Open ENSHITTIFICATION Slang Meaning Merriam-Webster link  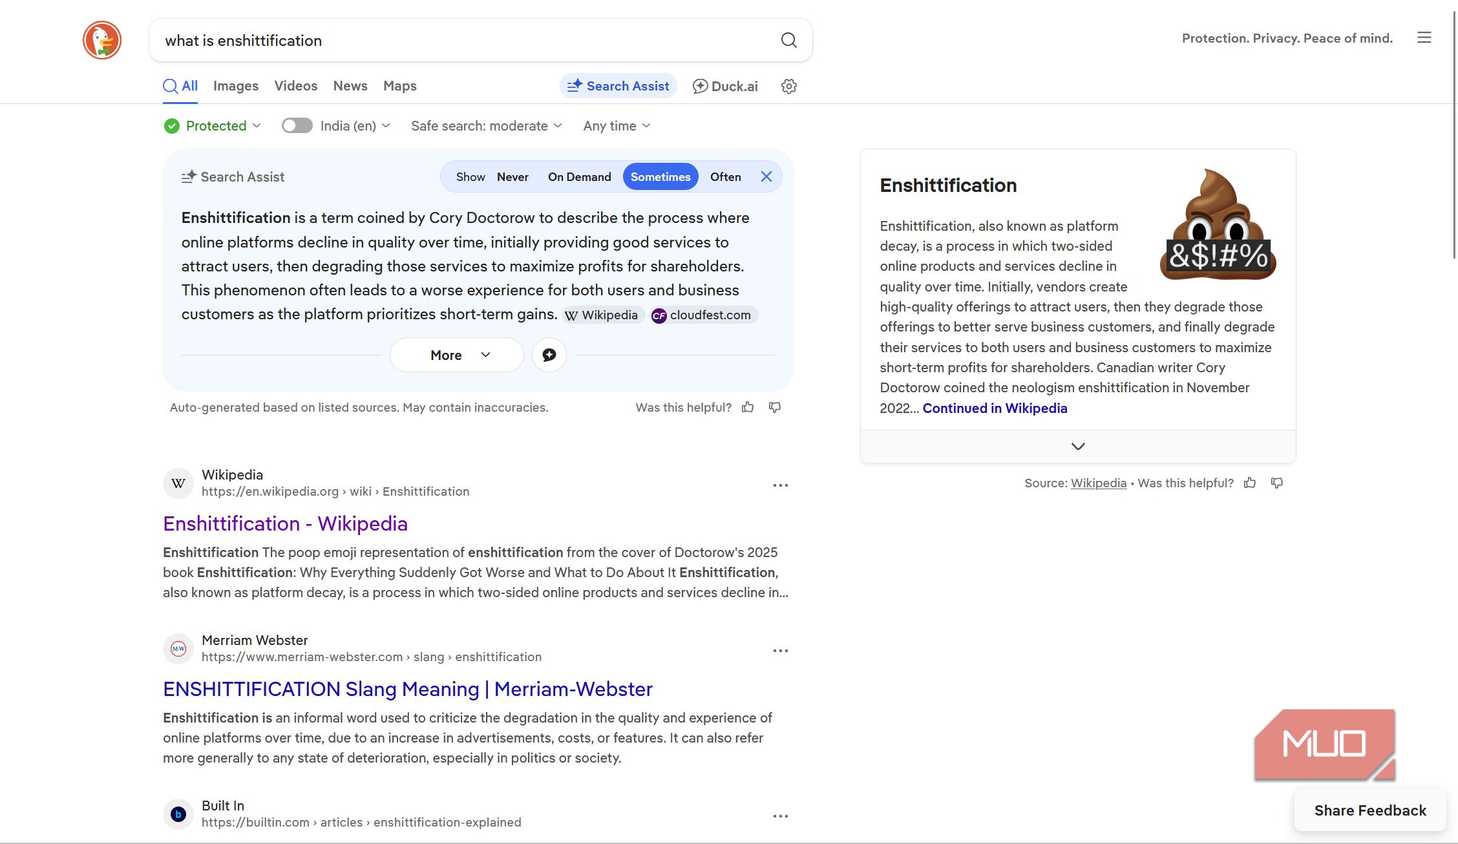(408, 689)
